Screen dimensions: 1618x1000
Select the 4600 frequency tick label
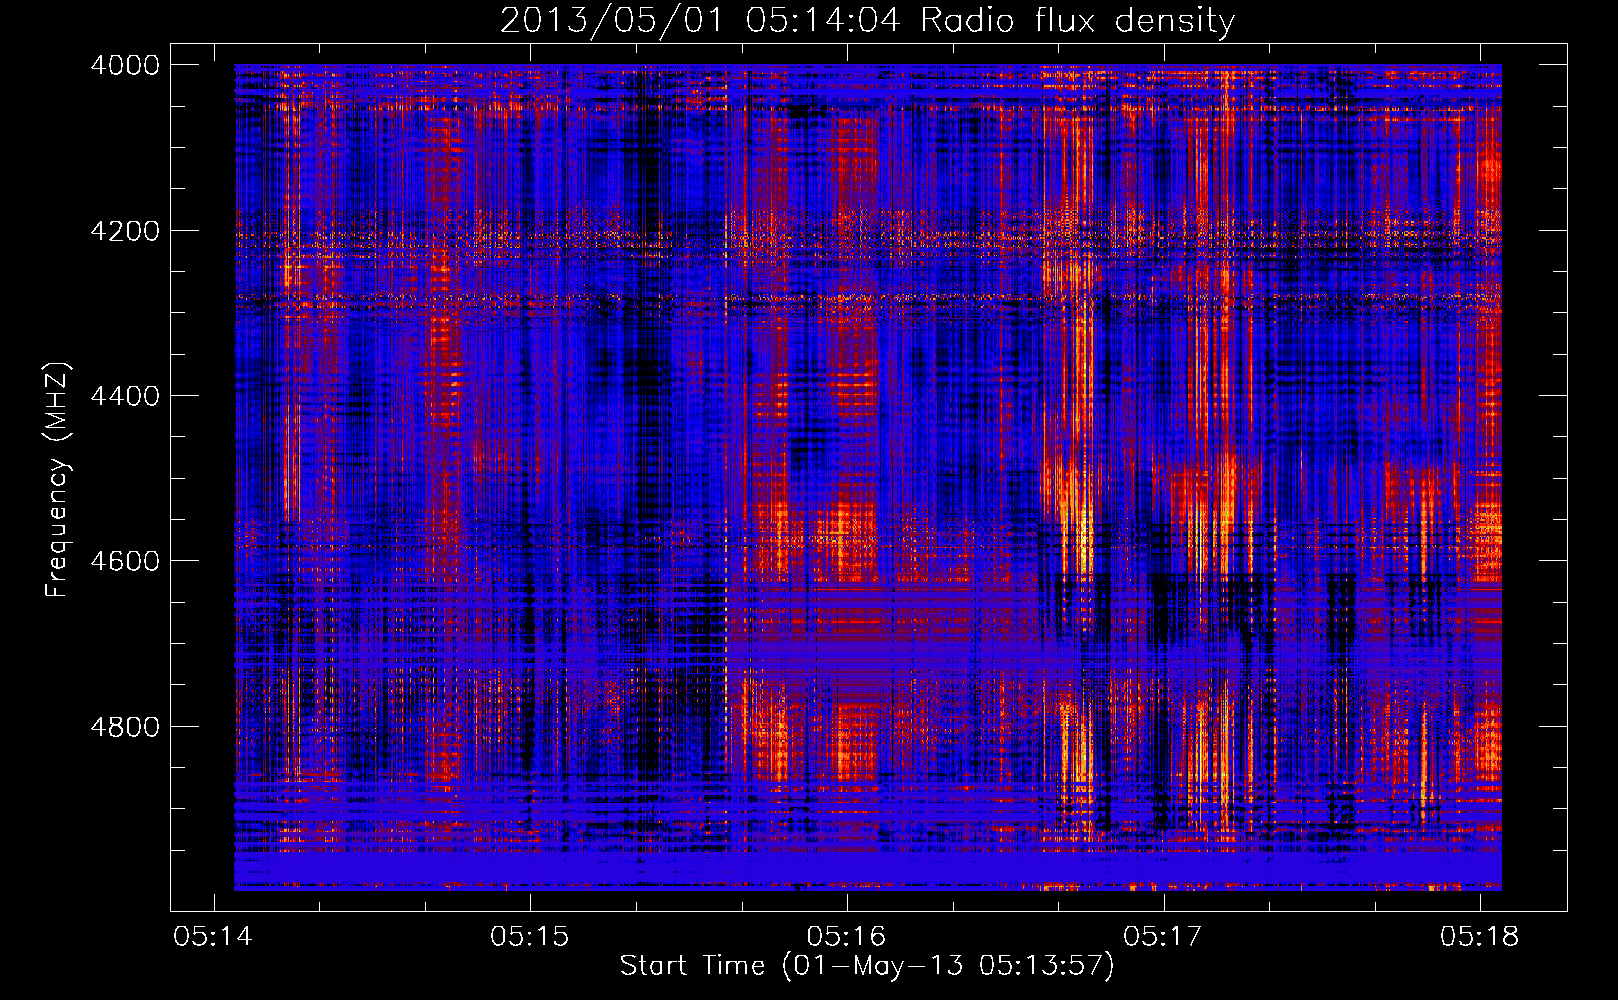(125, 561)
